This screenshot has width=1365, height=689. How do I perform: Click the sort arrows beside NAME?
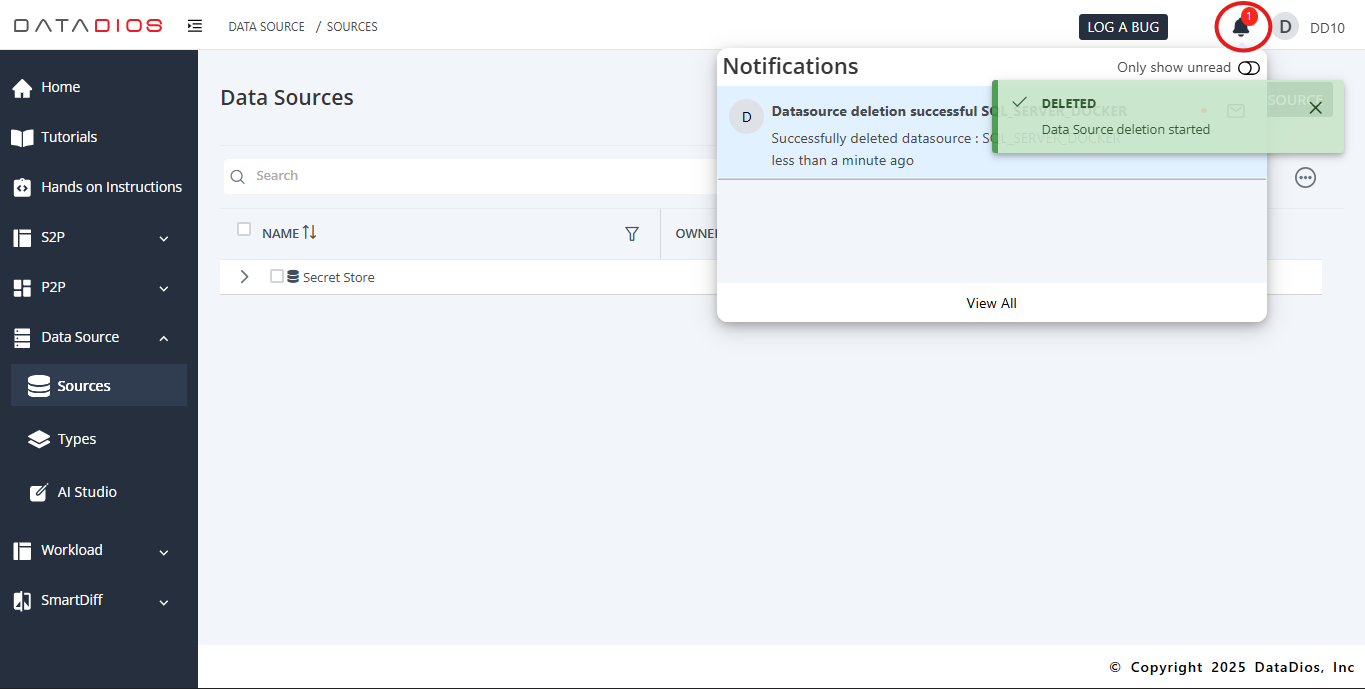pos(310,233)
